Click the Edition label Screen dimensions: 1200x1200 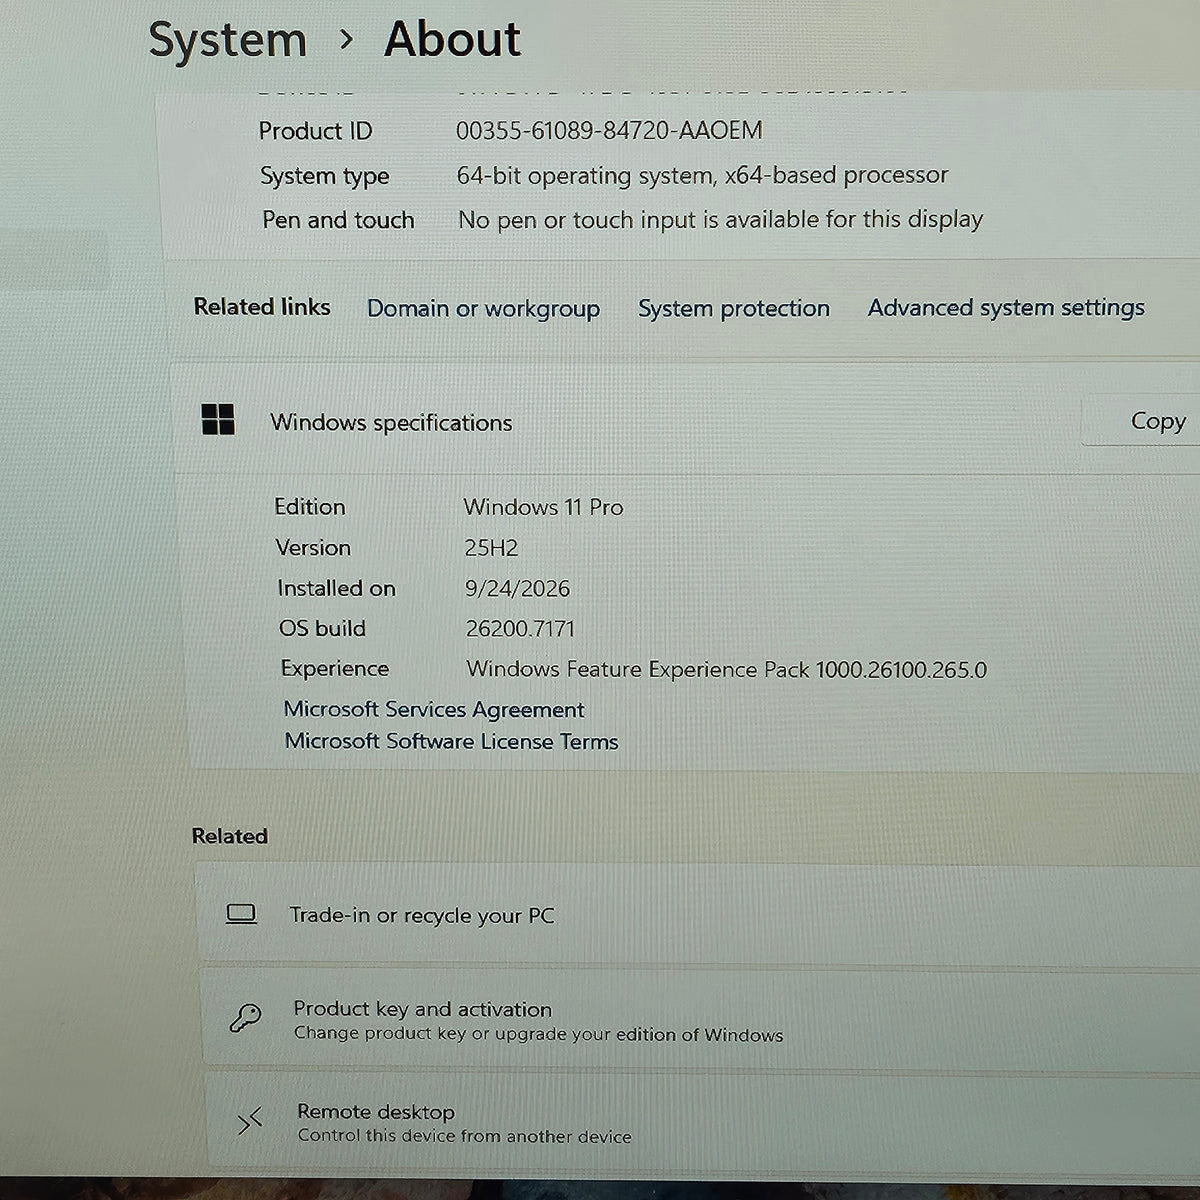[310, 507]
